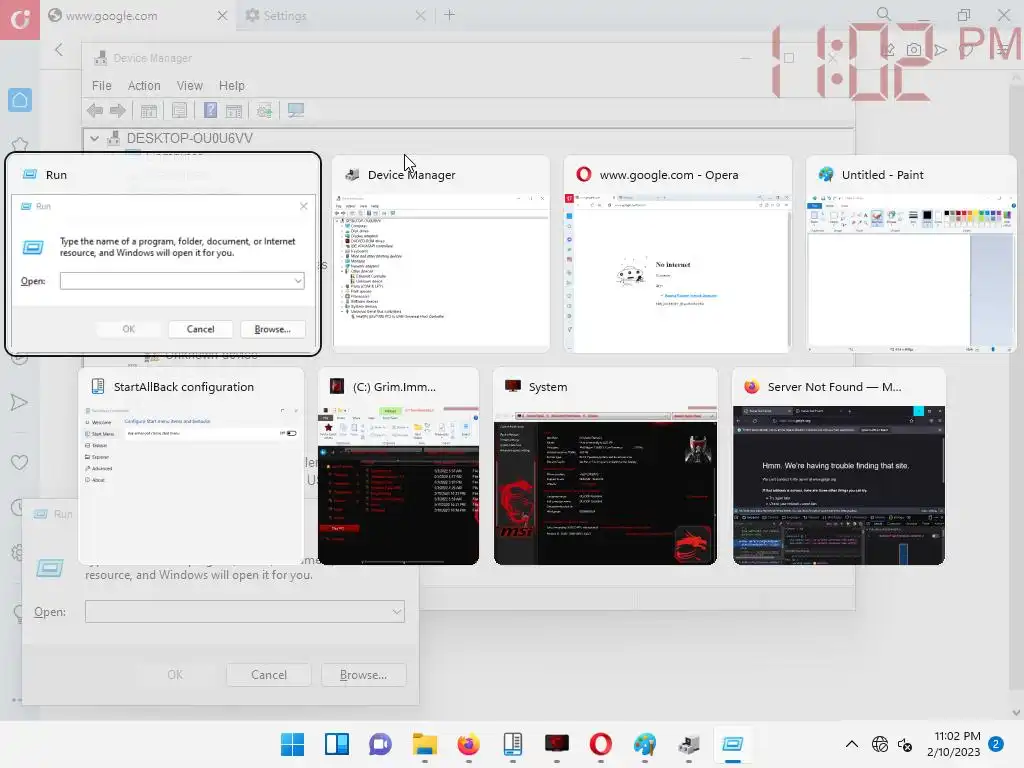Screen dimensions: 1024x768
Task: Select the System window thumbnail
Action: (605, 466)
